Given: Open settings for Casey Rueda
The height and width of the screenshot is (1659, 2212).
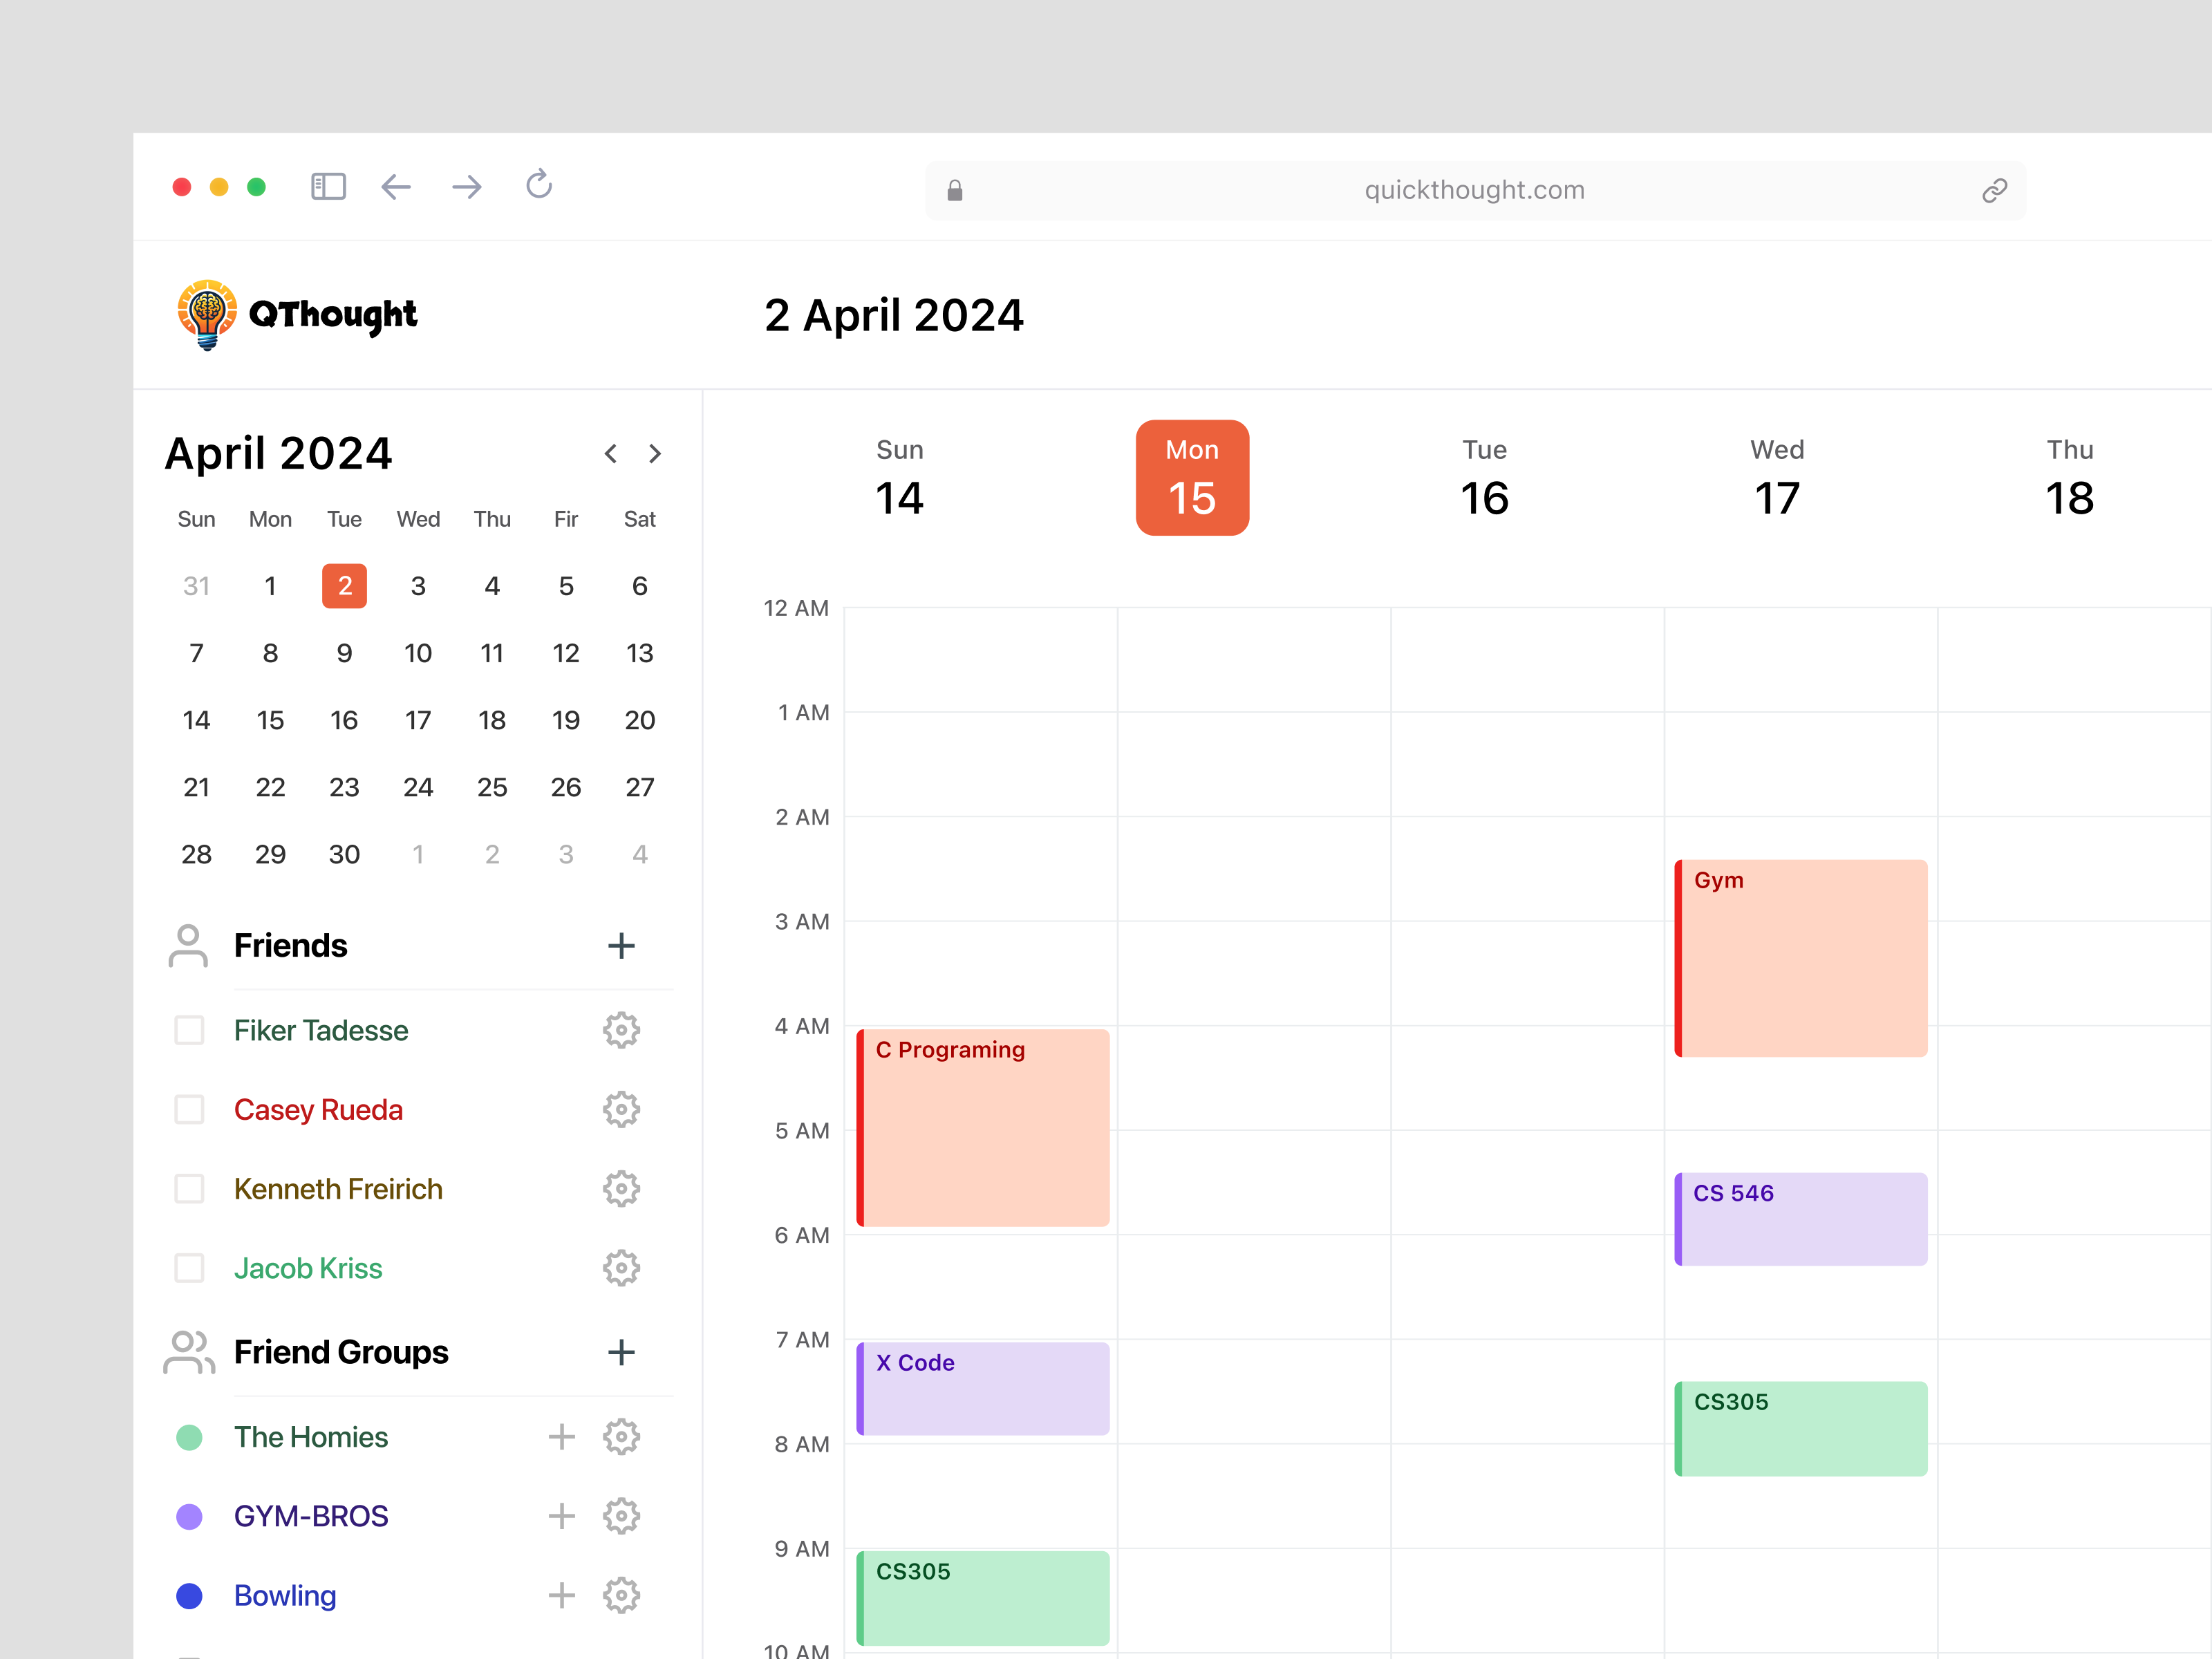Looking at the screenshot, I should coord(621,1109).
